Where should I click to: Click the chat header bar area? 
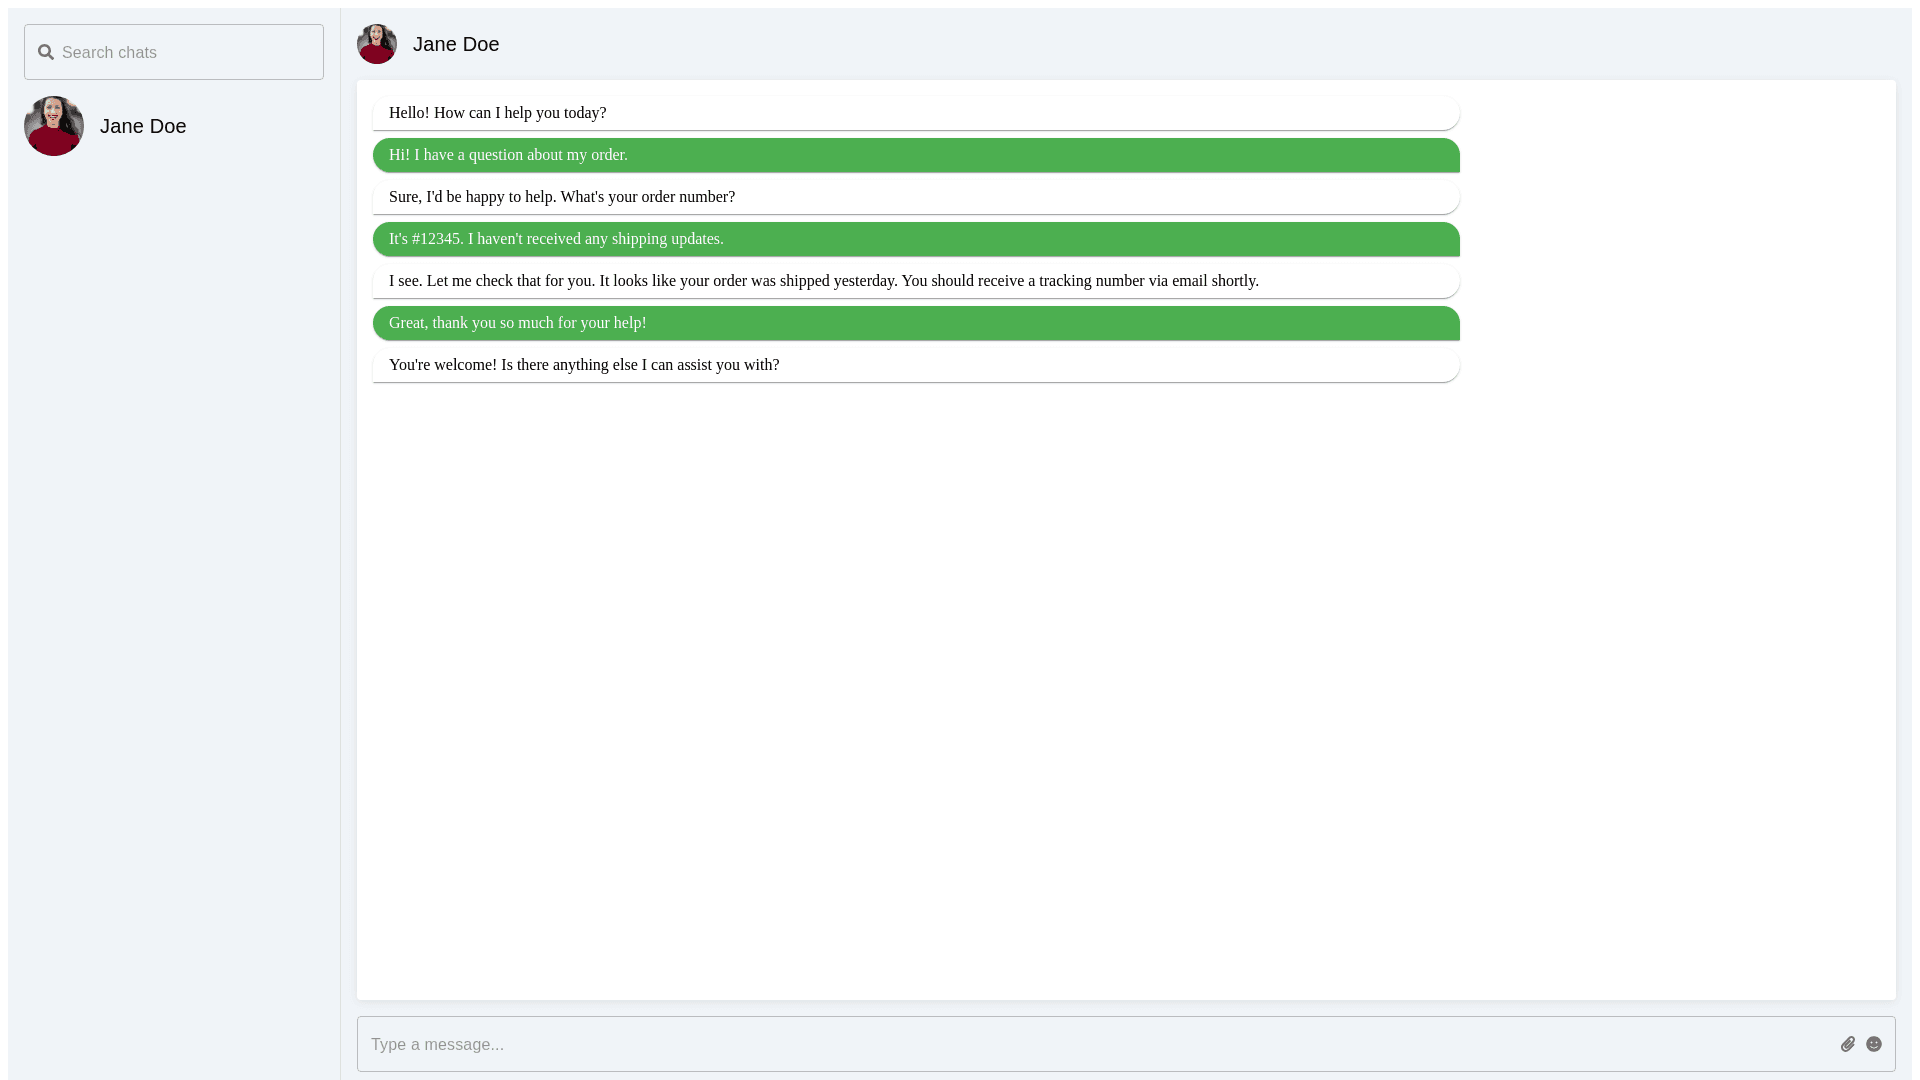click(x=1200, y=44)
